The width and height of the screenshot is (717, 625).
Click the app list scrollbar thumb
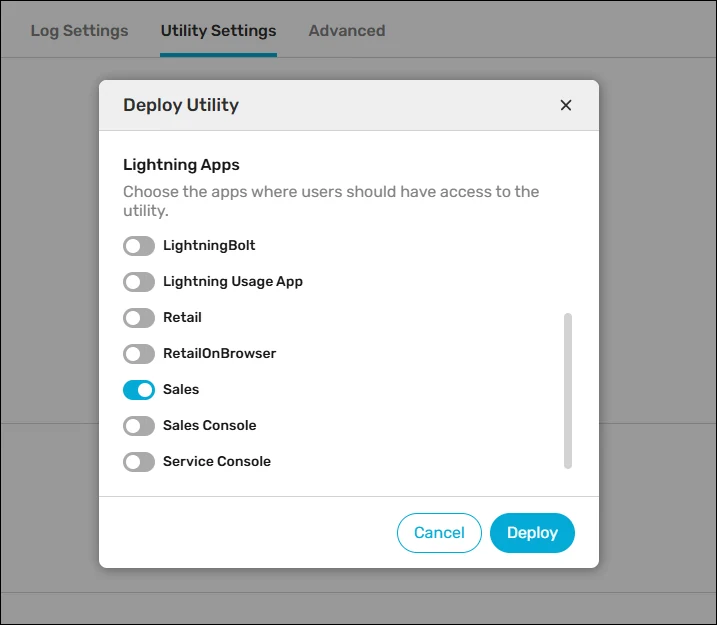pyautogui.click(x=568, y=391)
